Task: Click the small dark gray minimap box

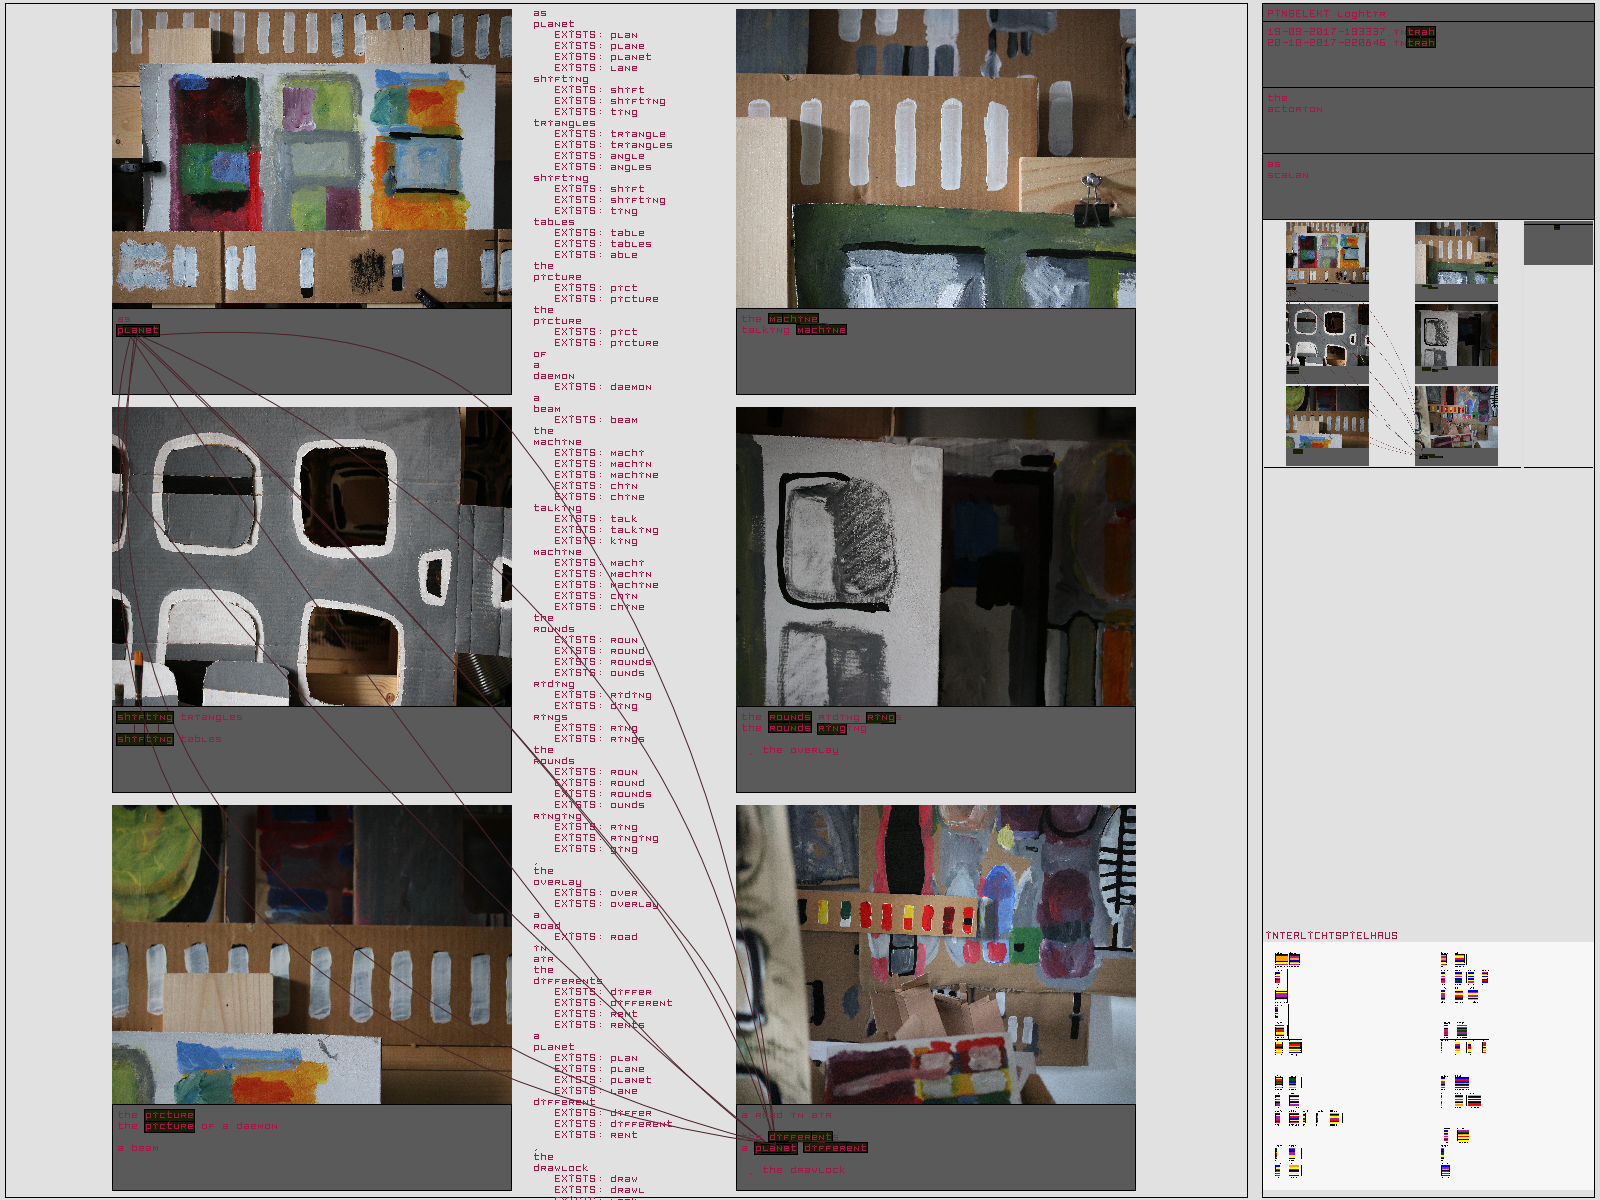Action: (x=1558, y=244)
